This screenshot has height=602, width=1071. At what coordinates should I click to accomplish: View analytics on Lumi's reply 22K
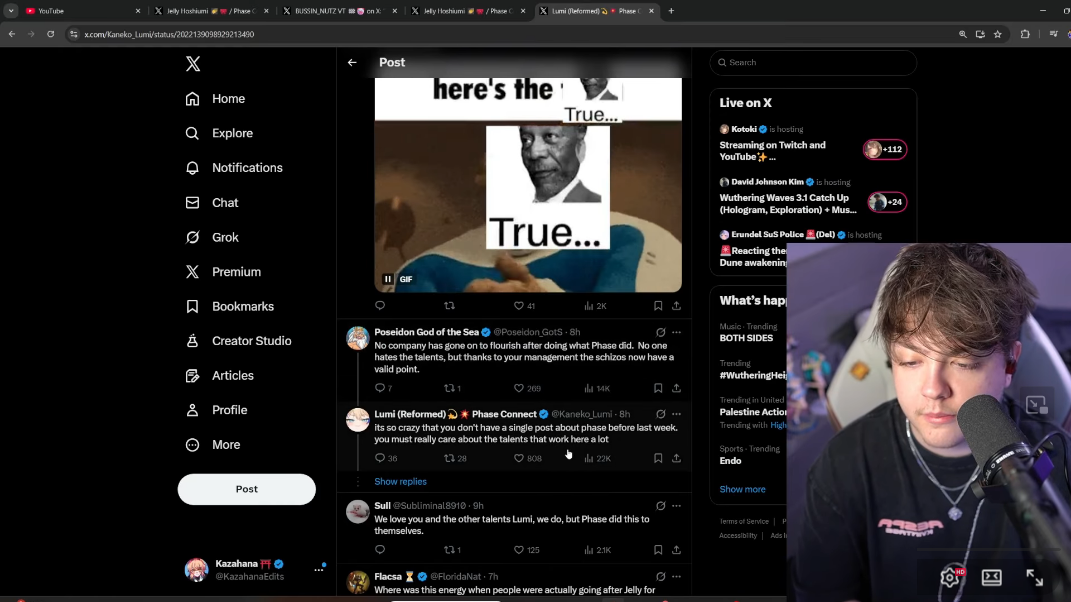(x=598, y=458)
